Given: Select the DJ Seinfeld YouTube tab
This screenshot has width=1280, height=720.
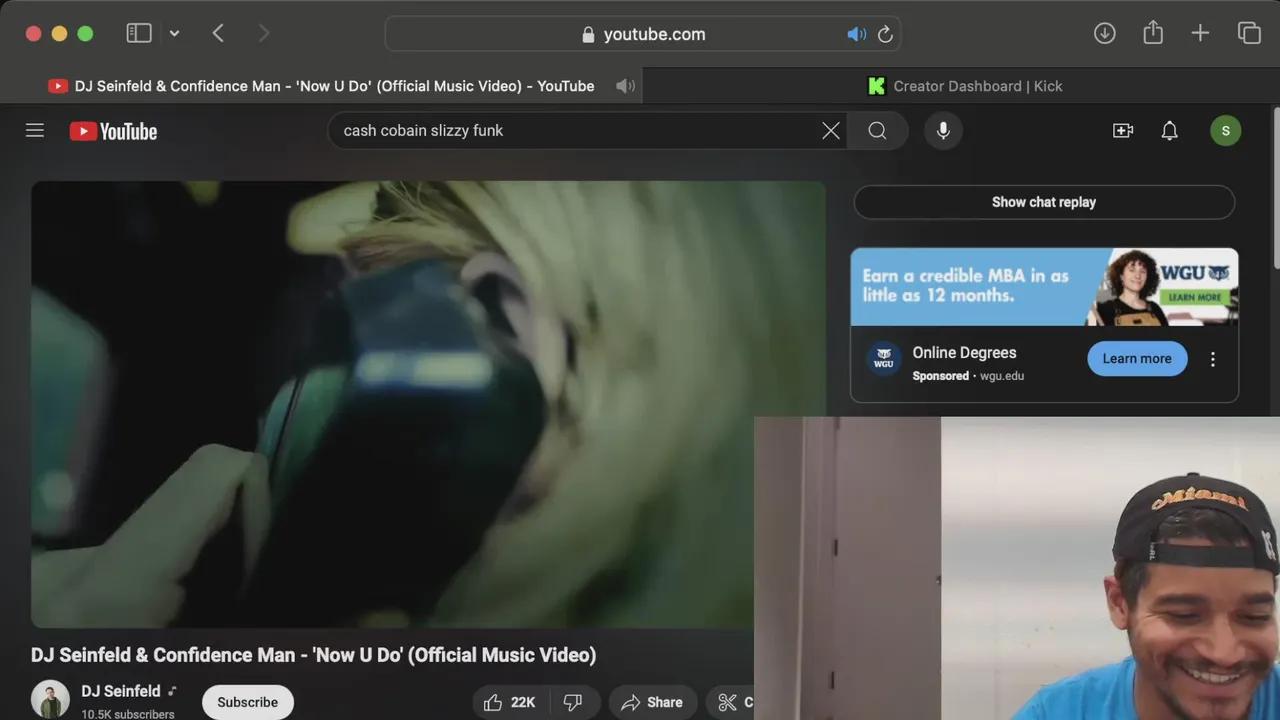Looking at the screenshot, I should tap(321, 86).
